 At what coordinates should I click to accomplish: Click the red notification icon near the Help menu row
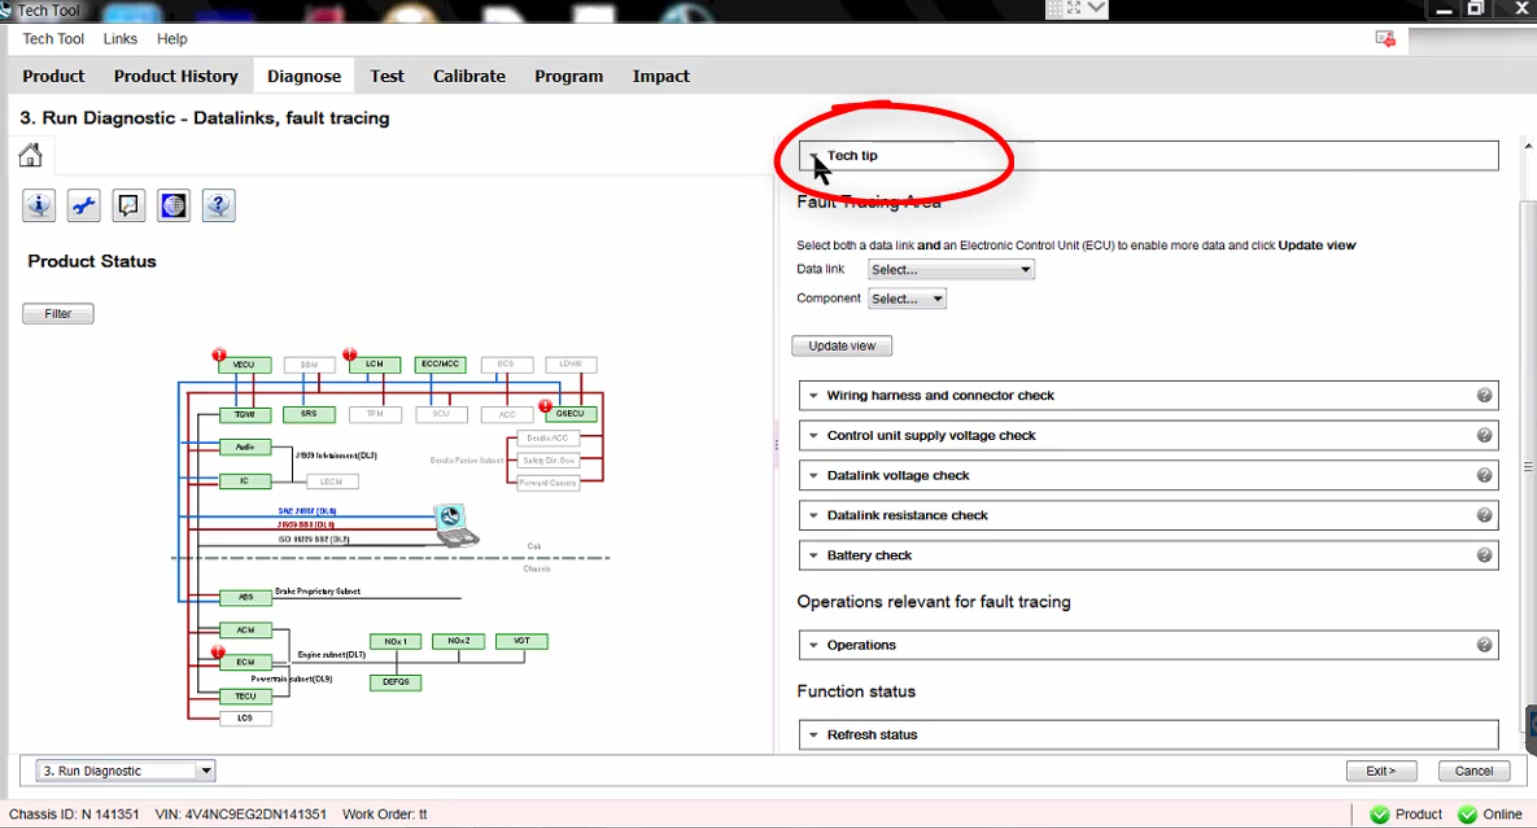[x=1385, y=39]
